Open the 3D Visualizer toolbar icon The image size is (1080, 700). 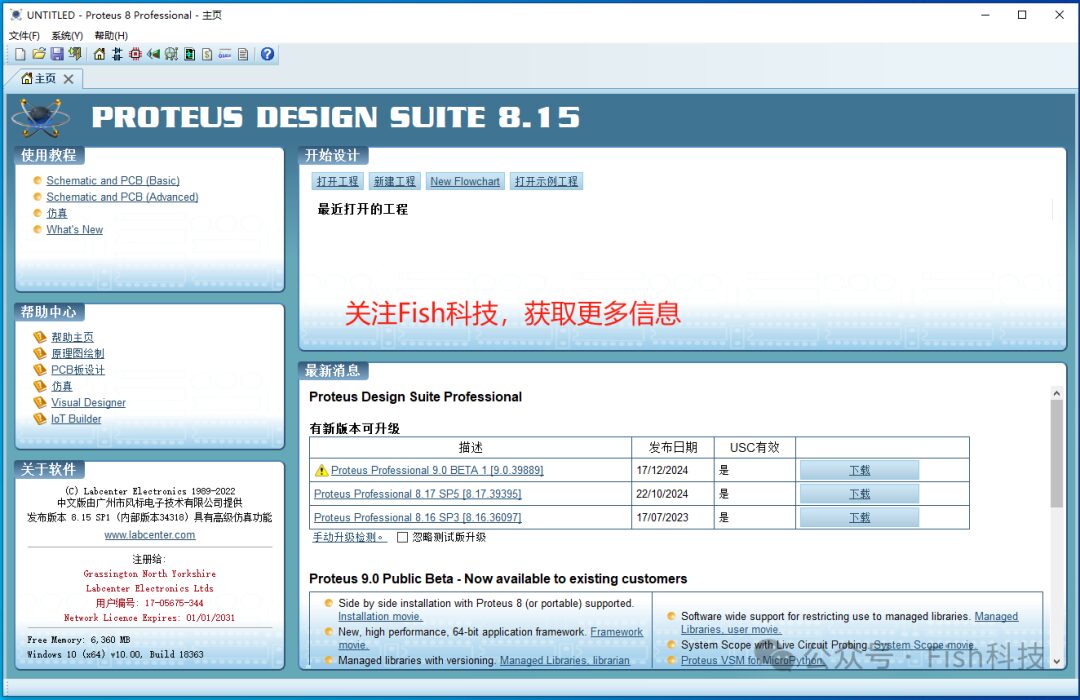tap(153, 54)
